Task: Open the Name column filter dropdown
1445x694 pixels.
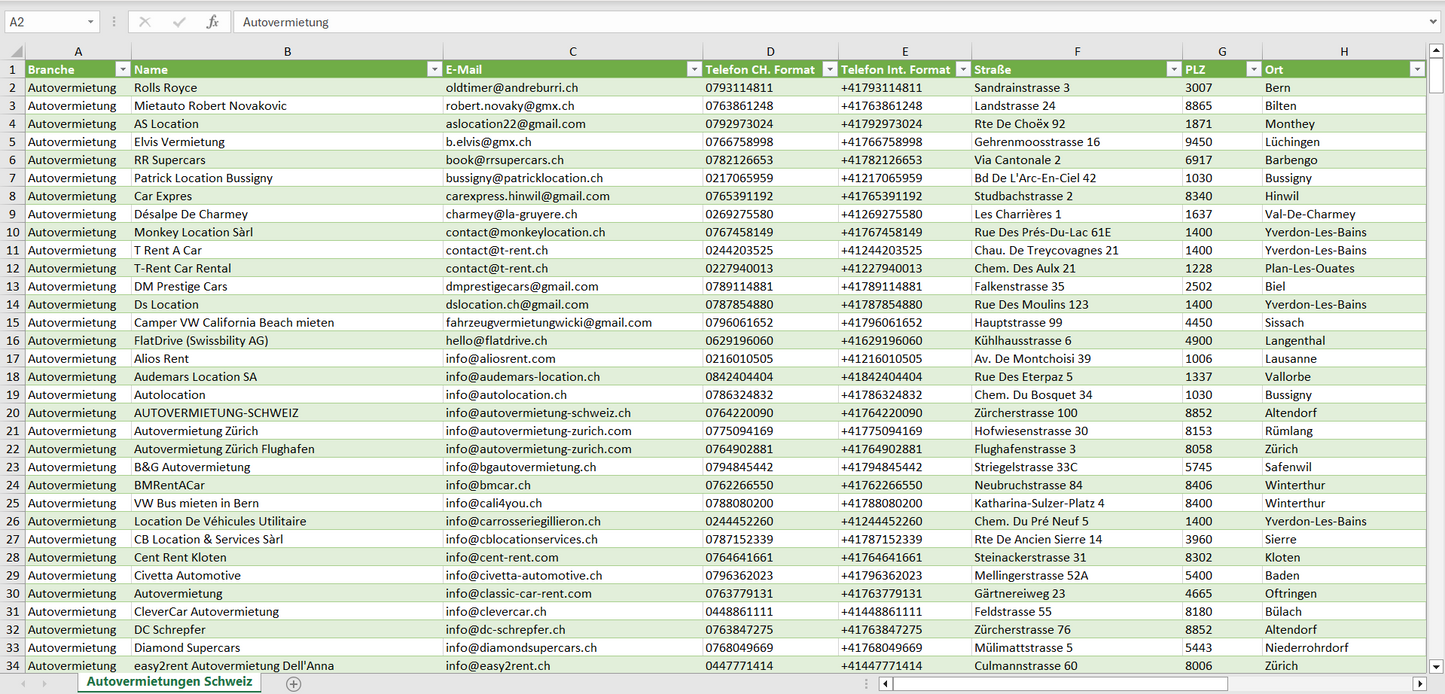Action: click(x=434, y=70)
